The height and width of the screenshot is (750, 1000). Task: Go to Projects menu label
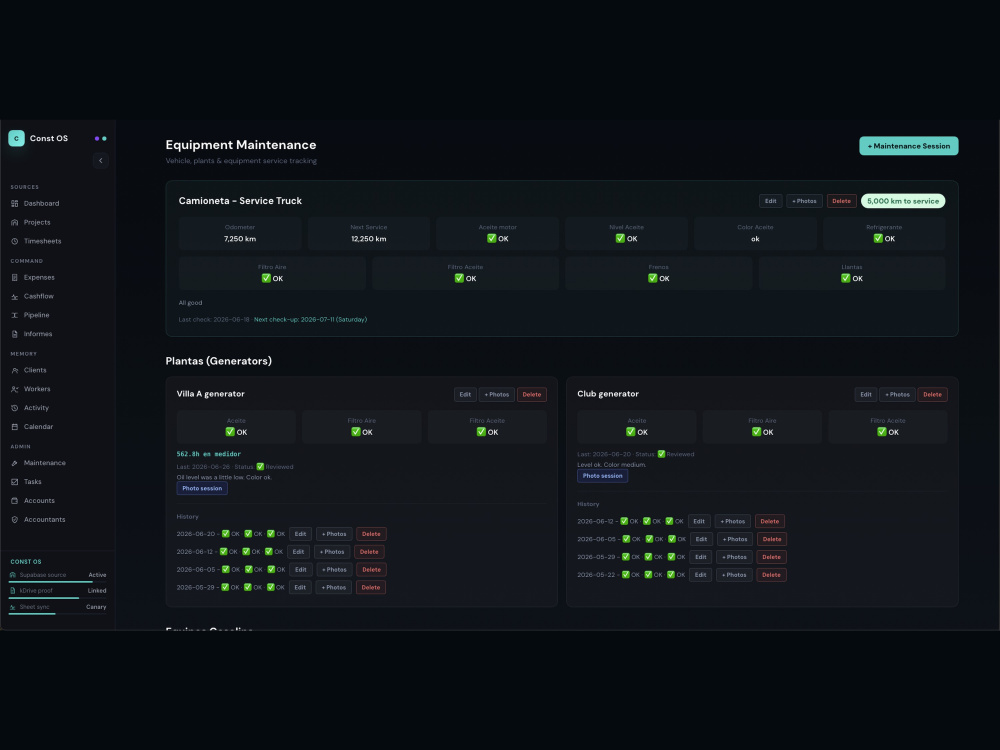[x=37, y=223]
